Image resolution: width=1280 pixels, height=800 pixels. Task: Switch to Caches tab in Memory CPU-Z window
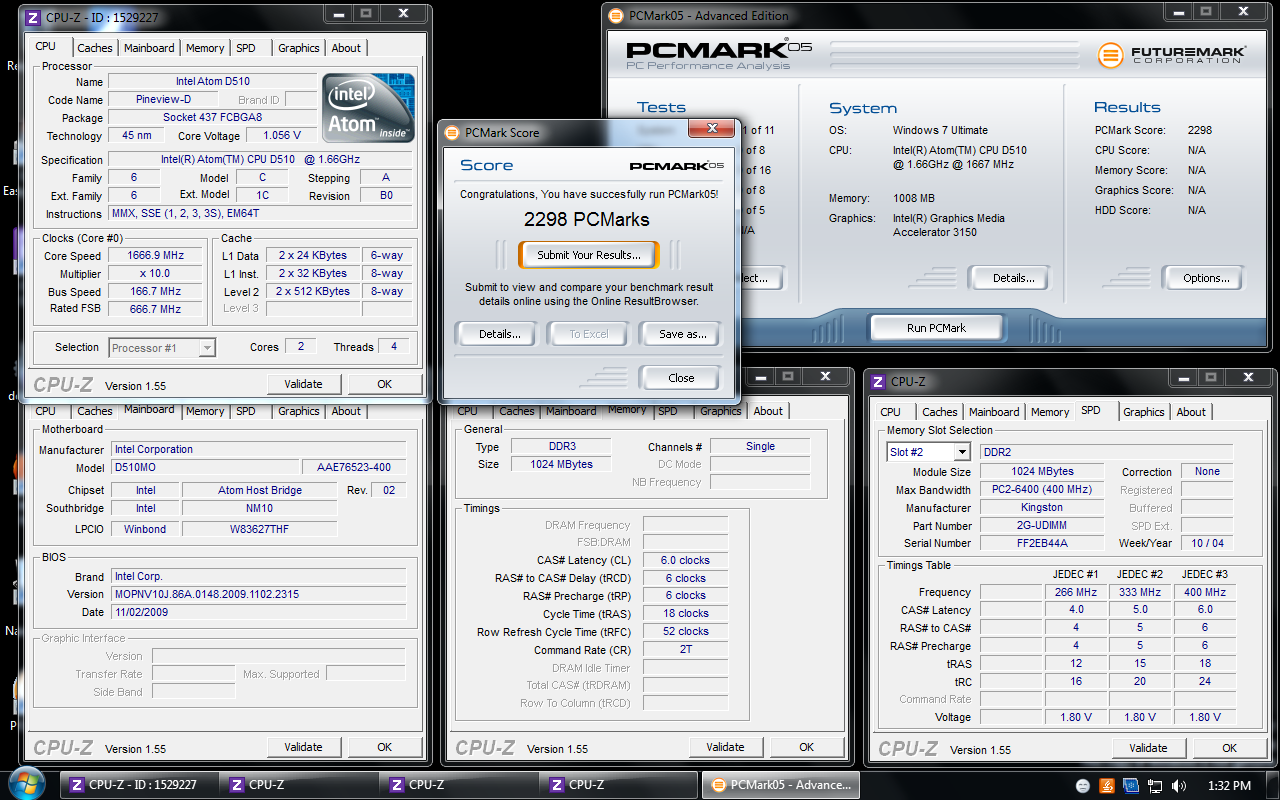[x=517, y=411]
